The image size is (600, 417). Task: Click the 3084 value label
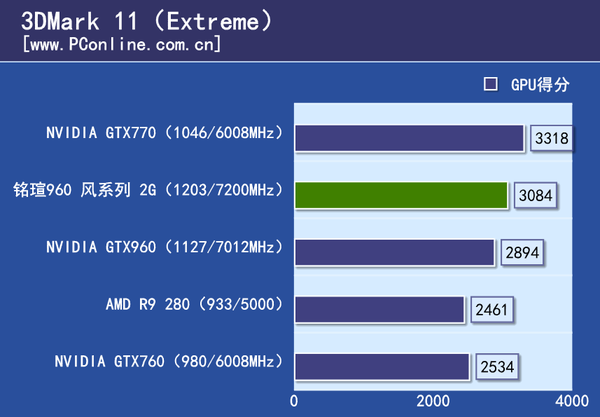[535, 195]
